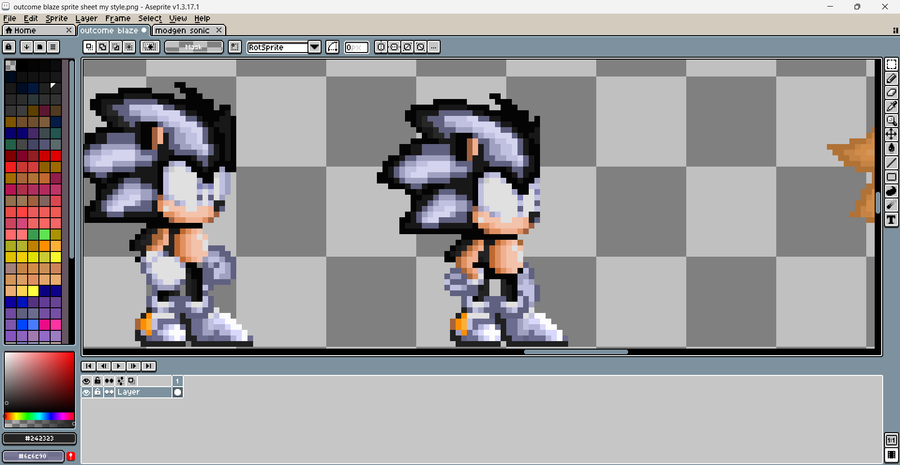
Task: Go to the first frame
Action: tap(88, 366)
